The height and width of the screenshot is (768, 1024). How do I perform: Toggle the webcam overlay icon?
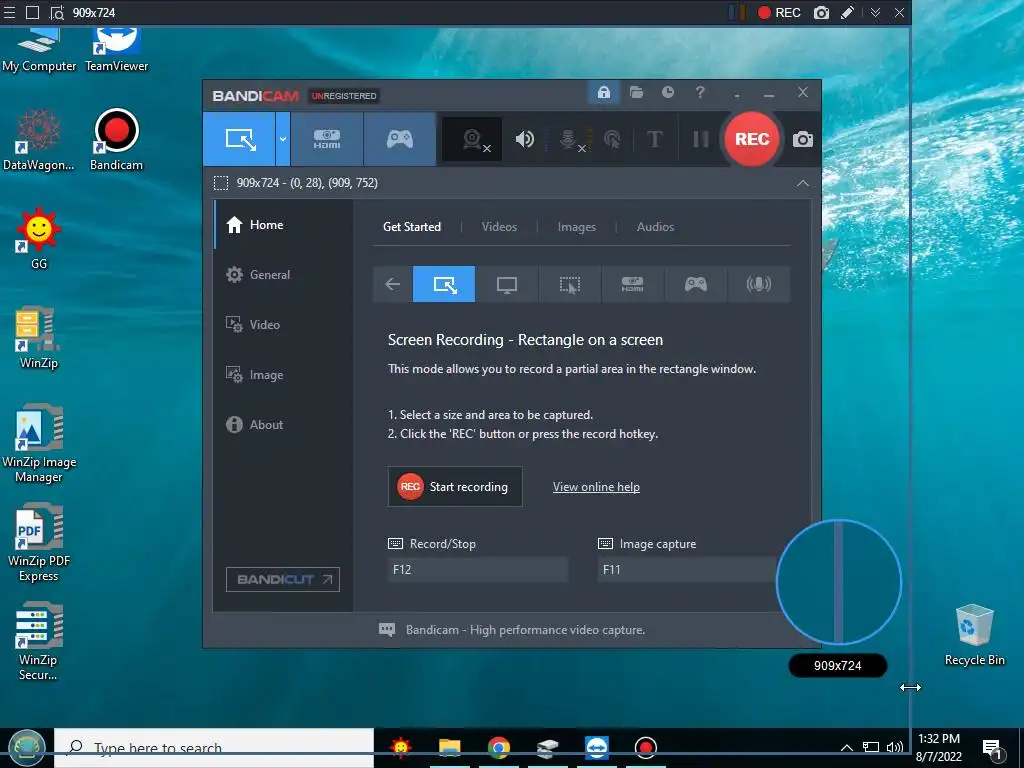click(473, 139)
